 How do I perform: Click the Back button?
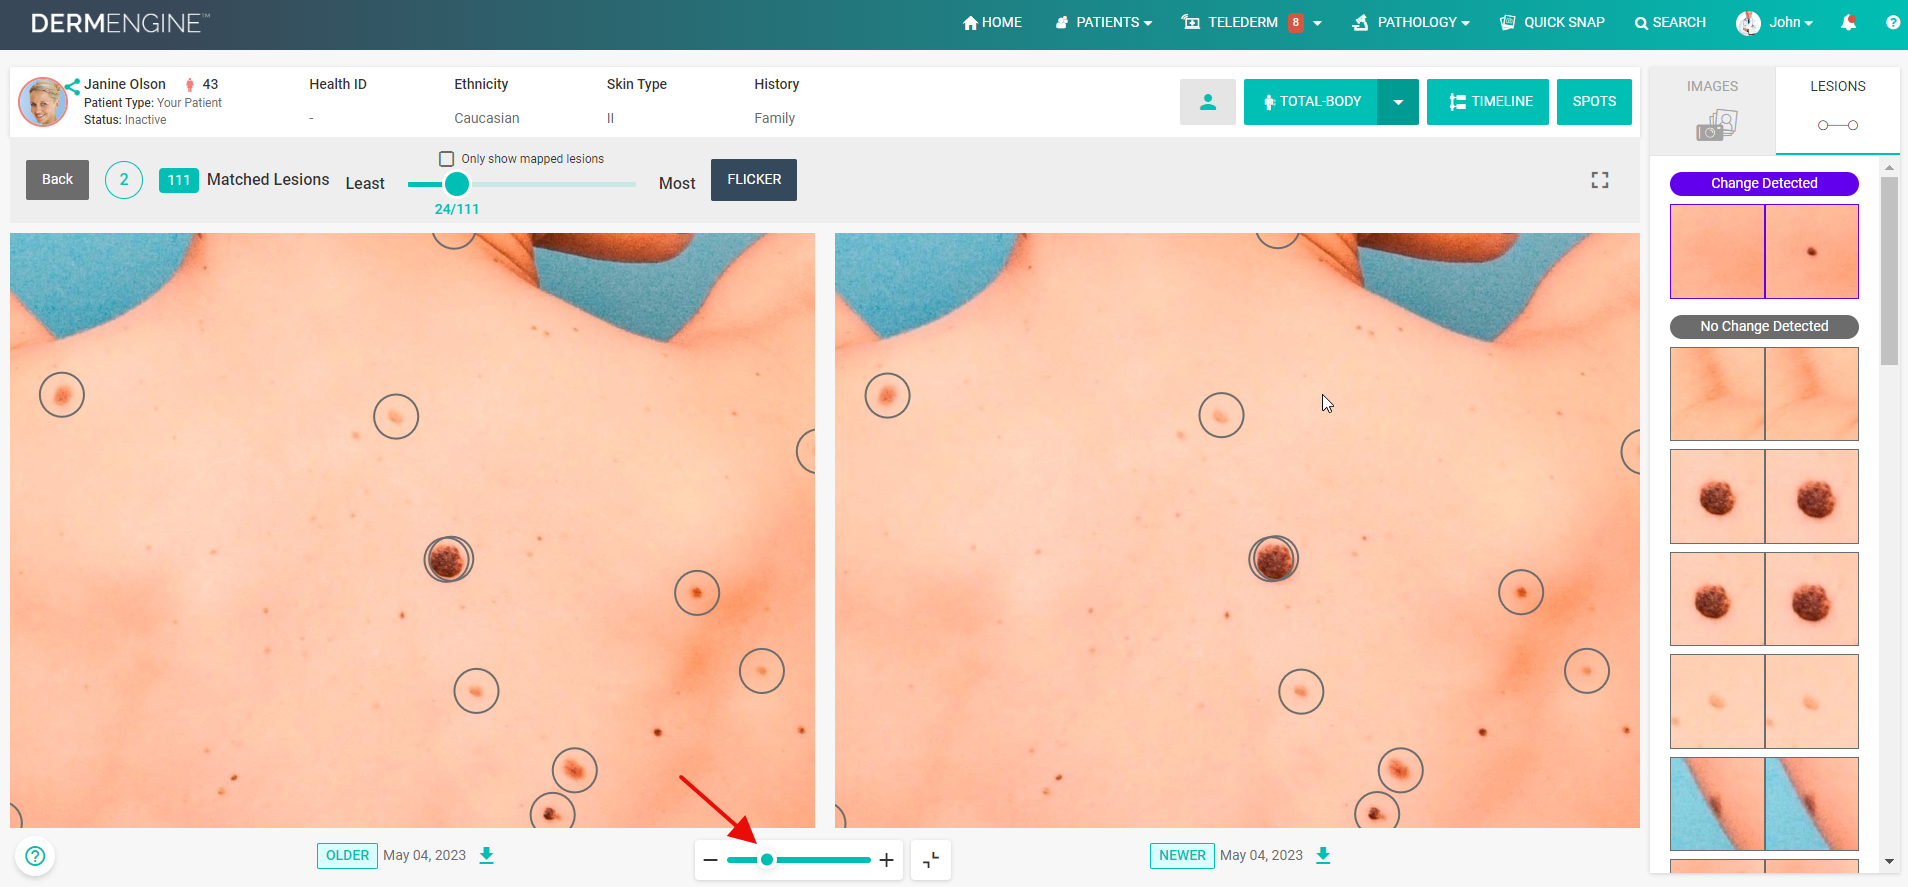57,180
